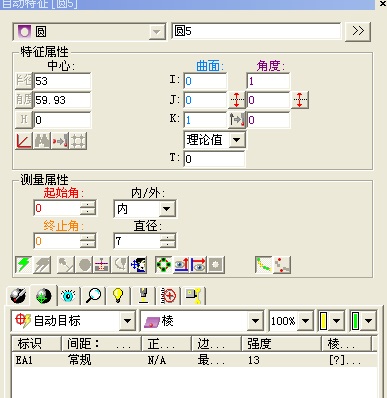Screen dimensions: 387x398
Task: Click the 常规 cell in the EA1 row
Action: click(x=80, y=360)
